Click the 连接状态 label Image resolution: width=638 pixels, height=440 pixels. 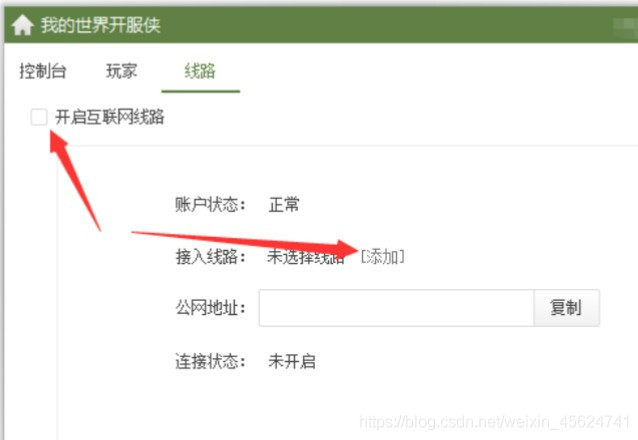[210, 361]
